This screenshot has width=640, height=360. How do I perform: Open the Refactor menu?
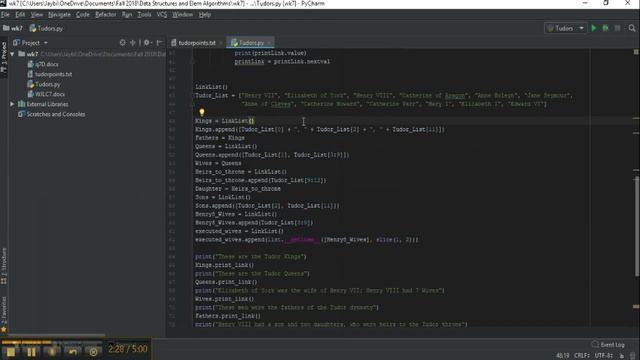(105, 14)
